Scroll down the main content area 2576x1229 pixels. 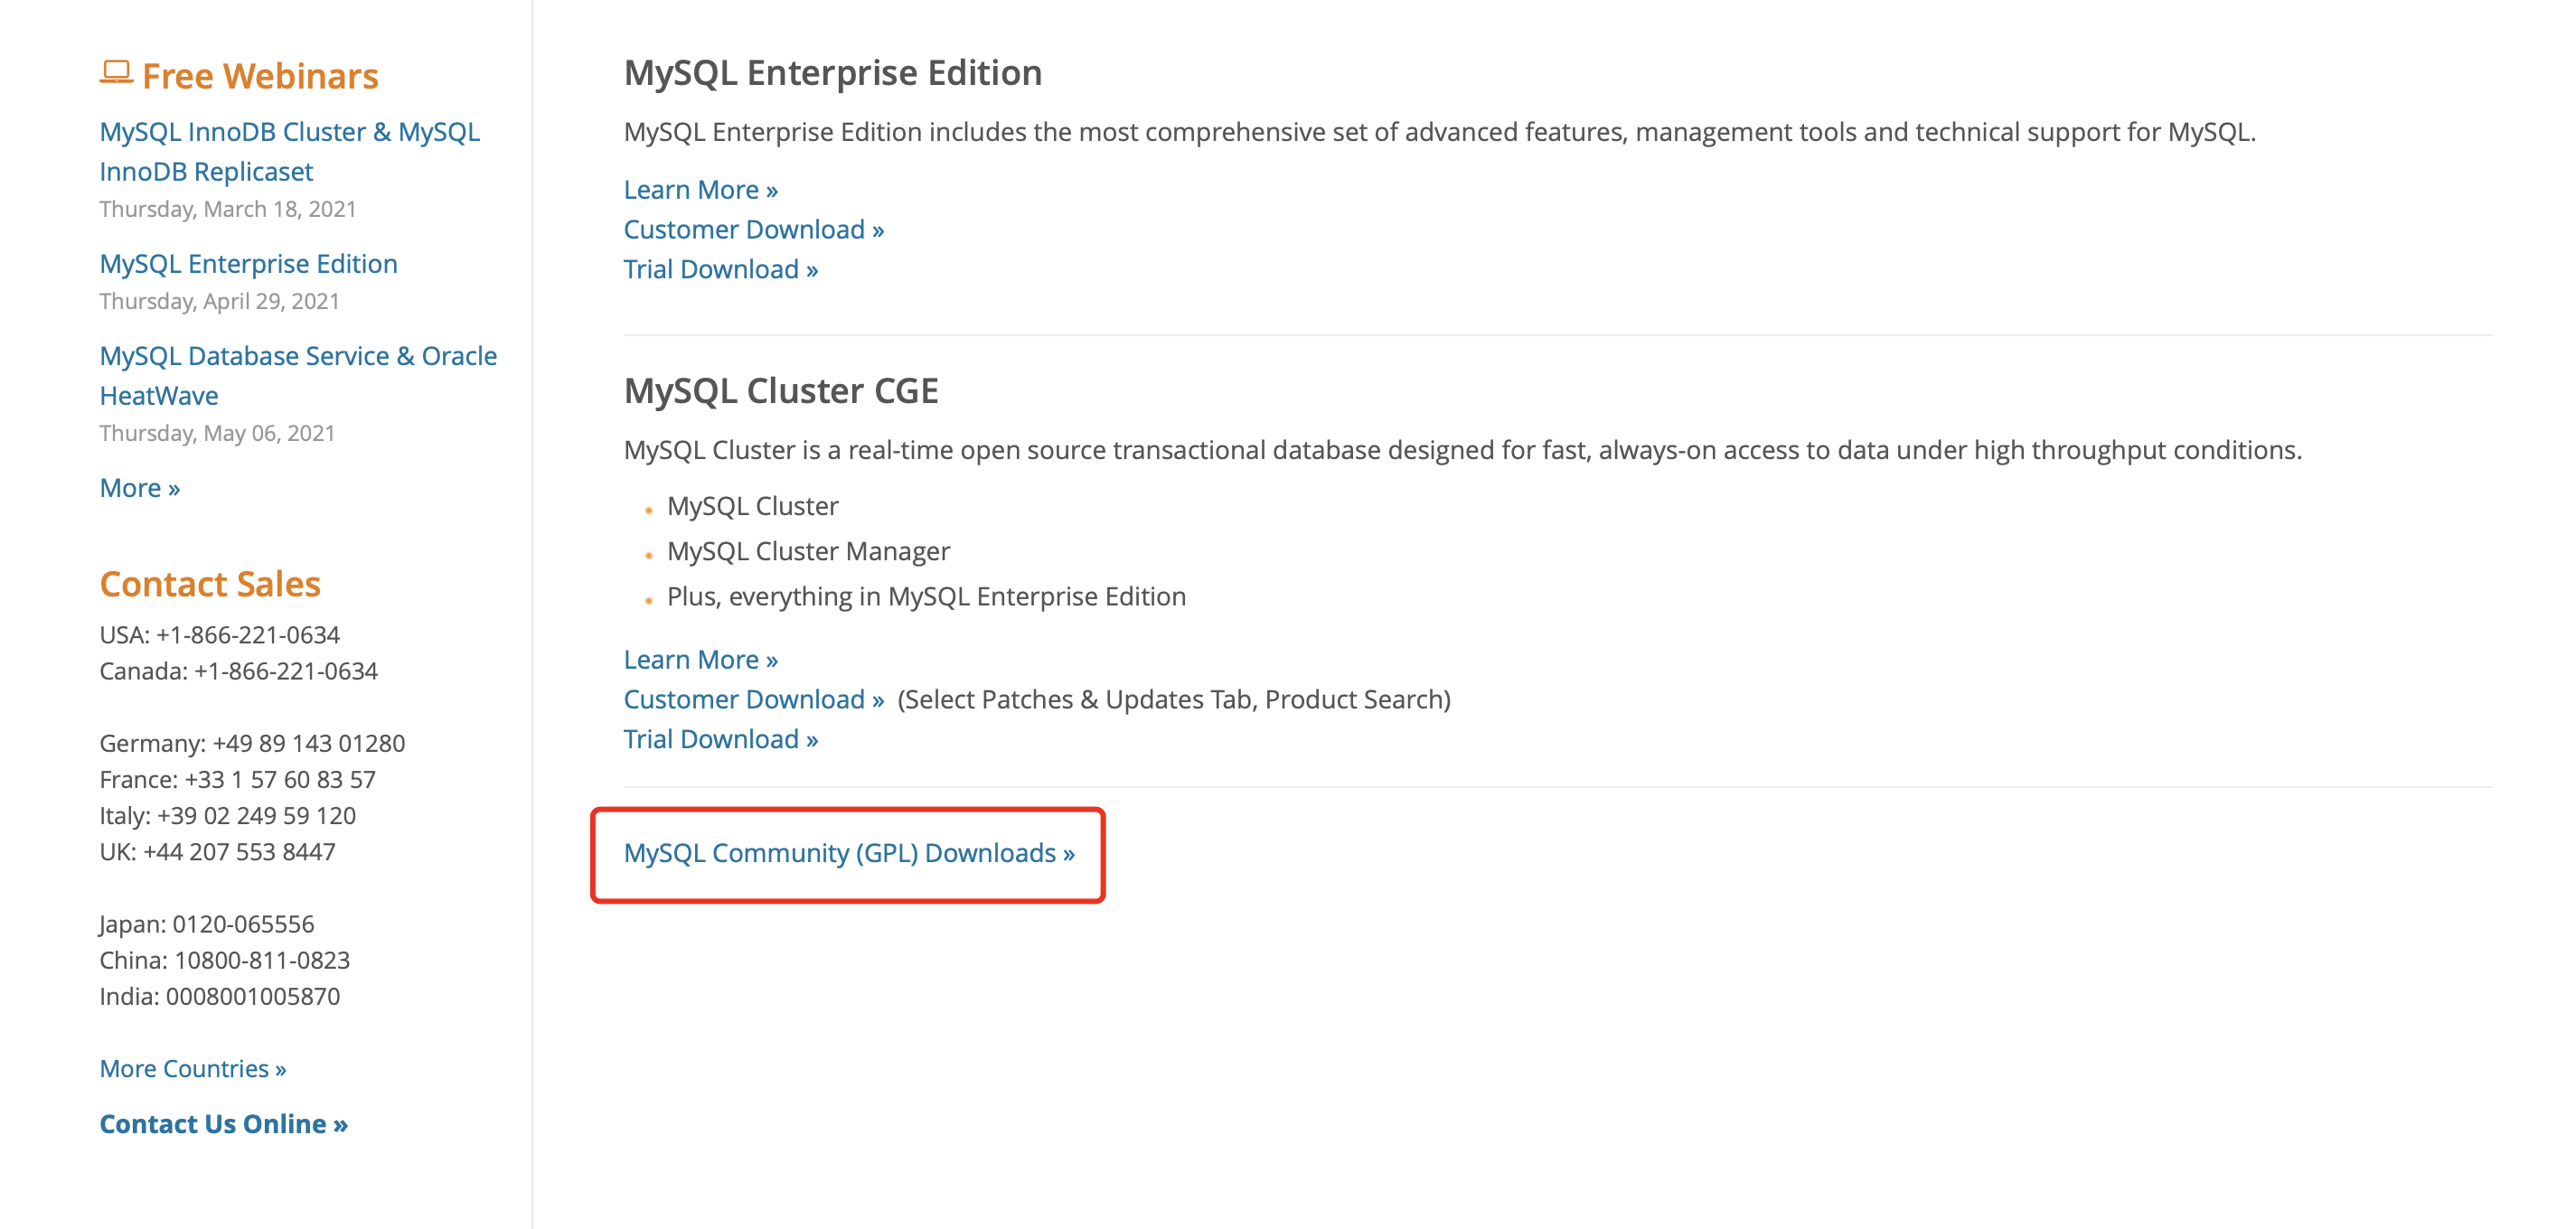click(848, 853)
